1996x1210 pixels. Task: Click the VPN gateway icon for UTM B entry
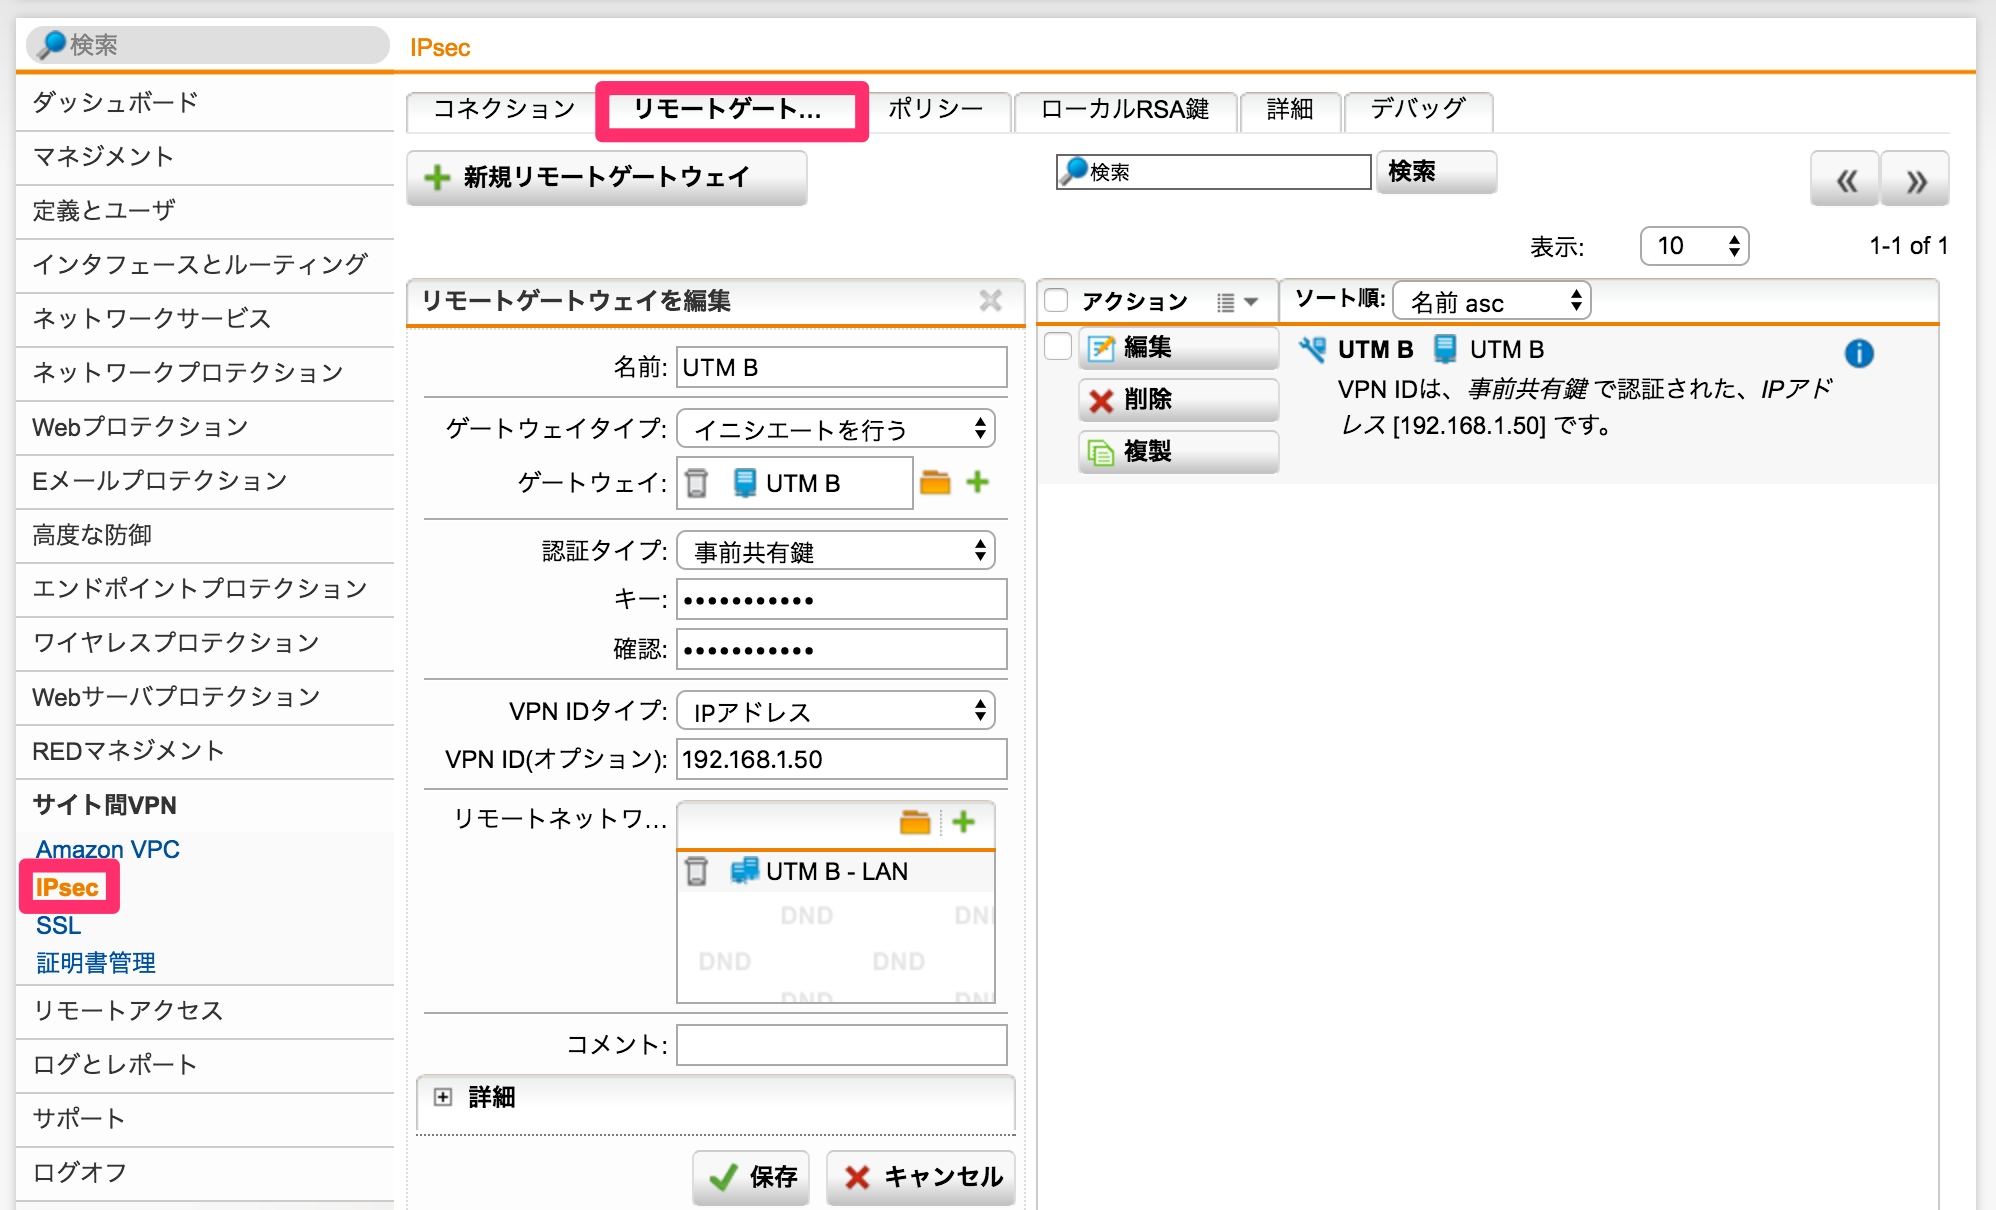tap(1313, 349)
